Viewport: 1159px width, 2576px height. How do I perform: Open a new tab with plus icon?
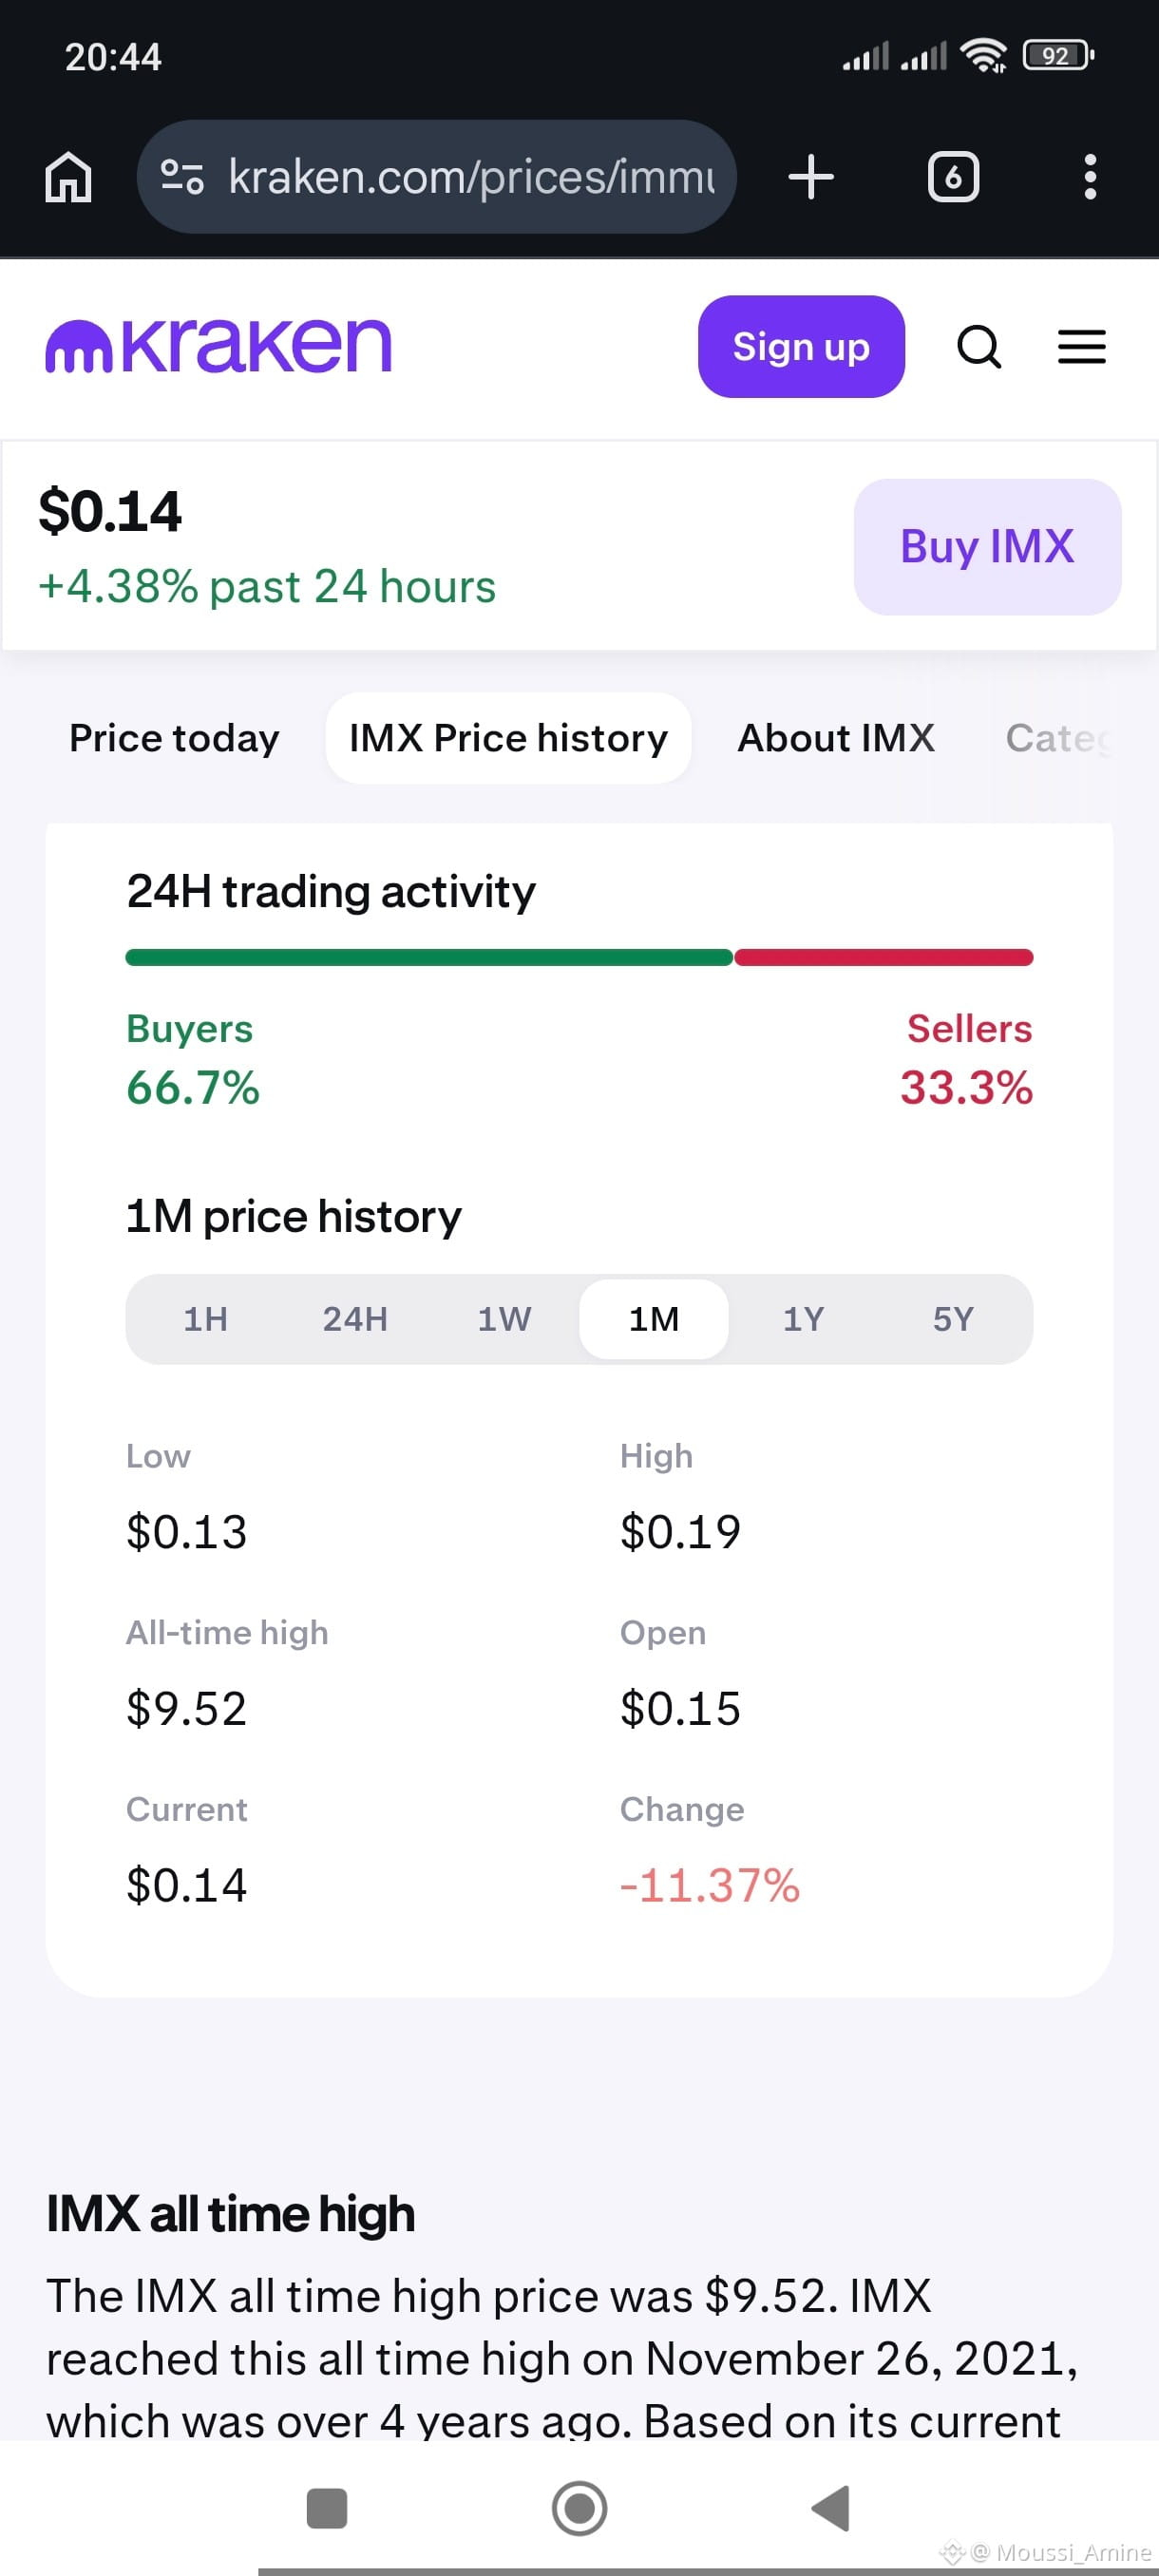coord(811,177)
